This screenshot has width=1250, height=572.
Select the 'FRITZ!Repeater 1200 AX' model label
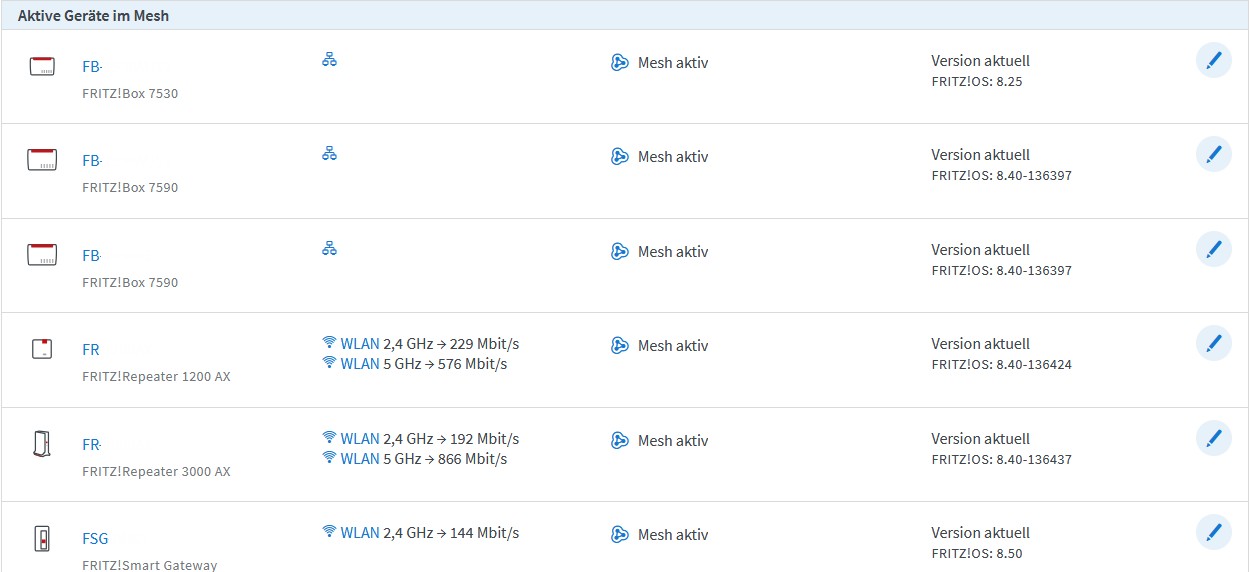click(x=156, y=377)
